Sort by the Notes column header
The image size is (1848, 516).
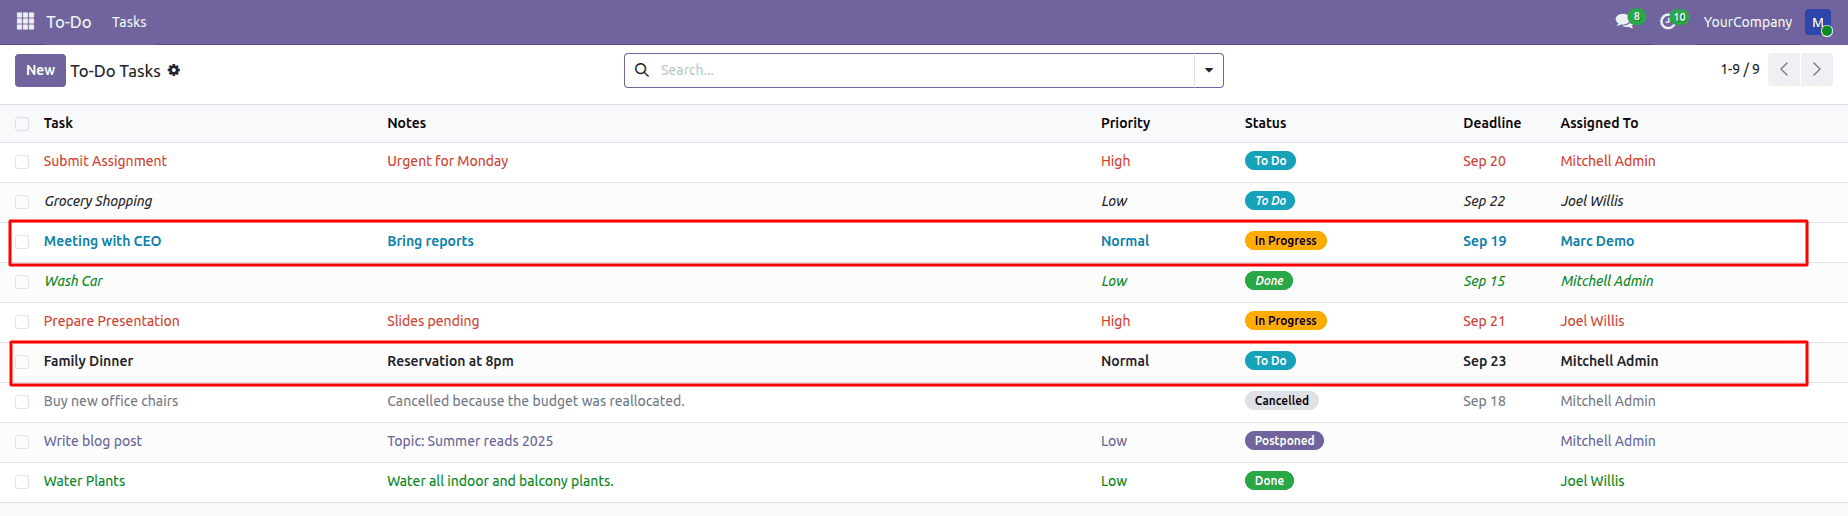pos(407,123)
